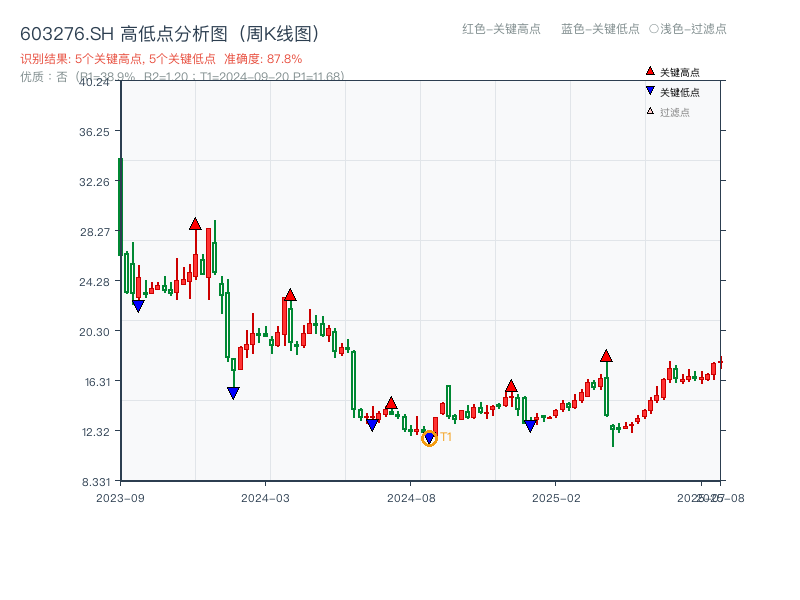This screenshot has height=600, width=800.
Task: Click the red triangle marker near 2025-02
Action: [511, 385]
